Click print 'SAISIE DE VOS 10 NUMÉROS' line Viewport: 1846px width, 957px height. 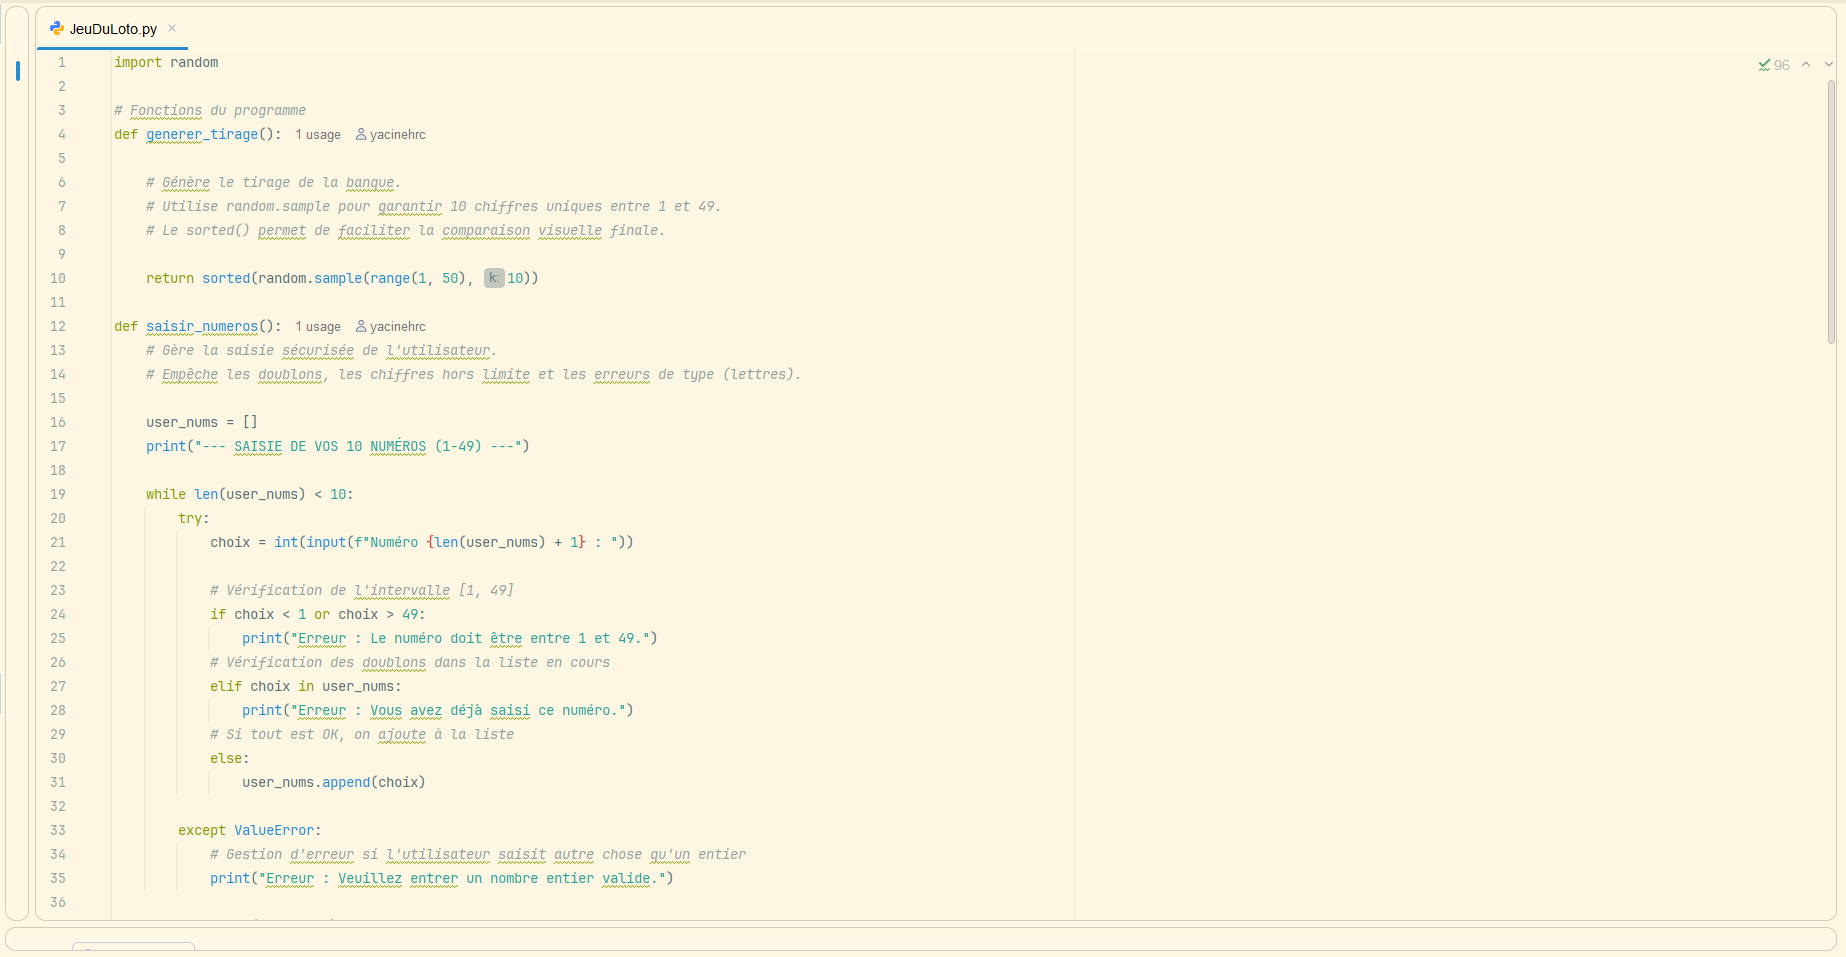point(338,446)
